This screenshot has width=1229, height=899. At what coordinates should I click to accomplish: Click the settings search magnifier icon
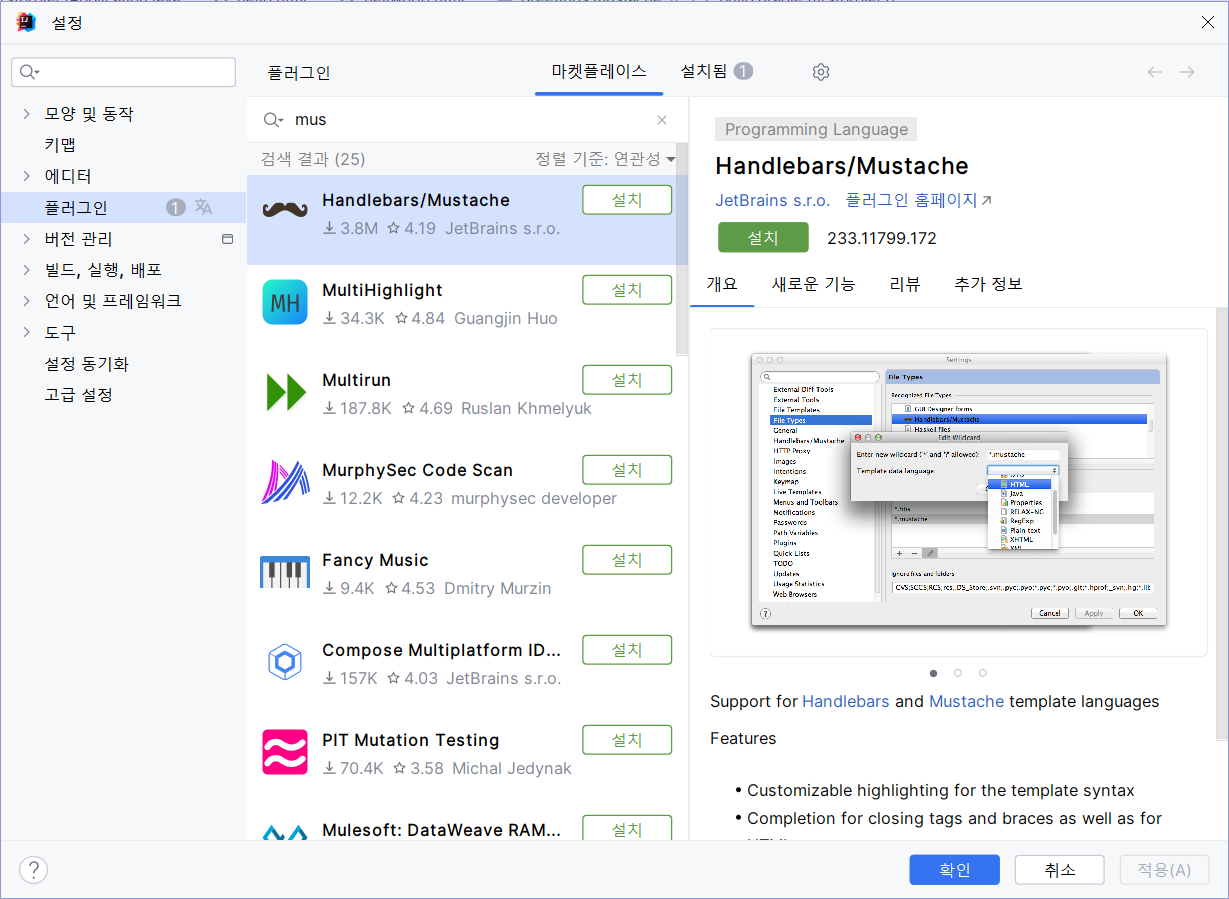click(x=29, y=72)
